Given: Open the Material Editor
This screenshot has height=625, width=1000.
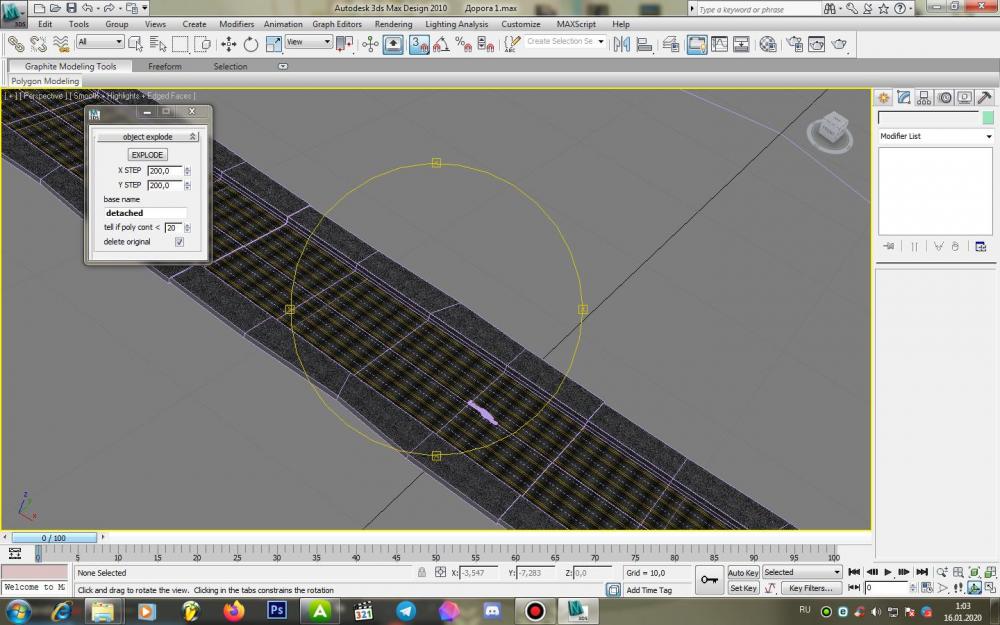Looking at the screenshot, I should click(768, 44).
